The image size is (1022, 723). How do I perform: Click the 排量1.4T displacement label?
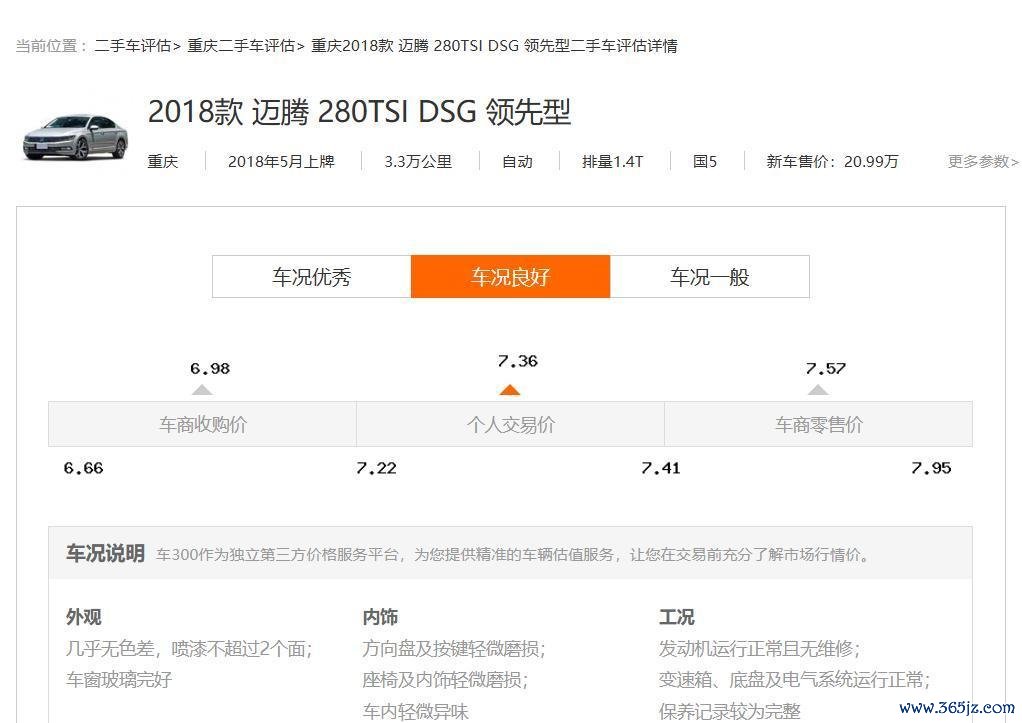[613, 161]
